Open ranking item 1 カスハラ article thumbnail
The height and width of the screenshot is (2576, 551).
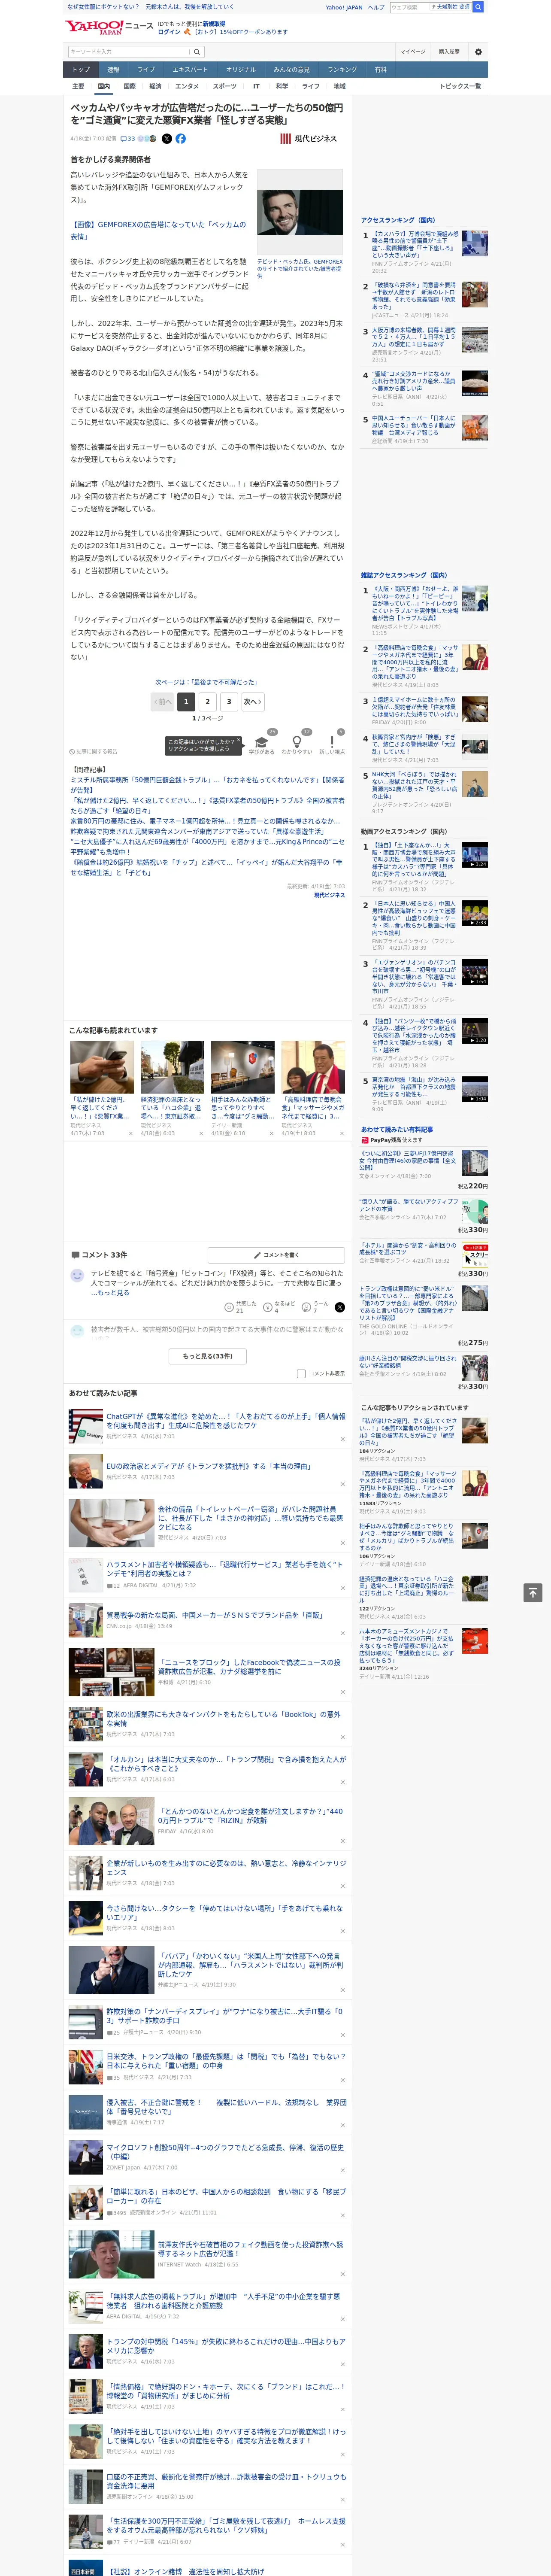(475, 243)
